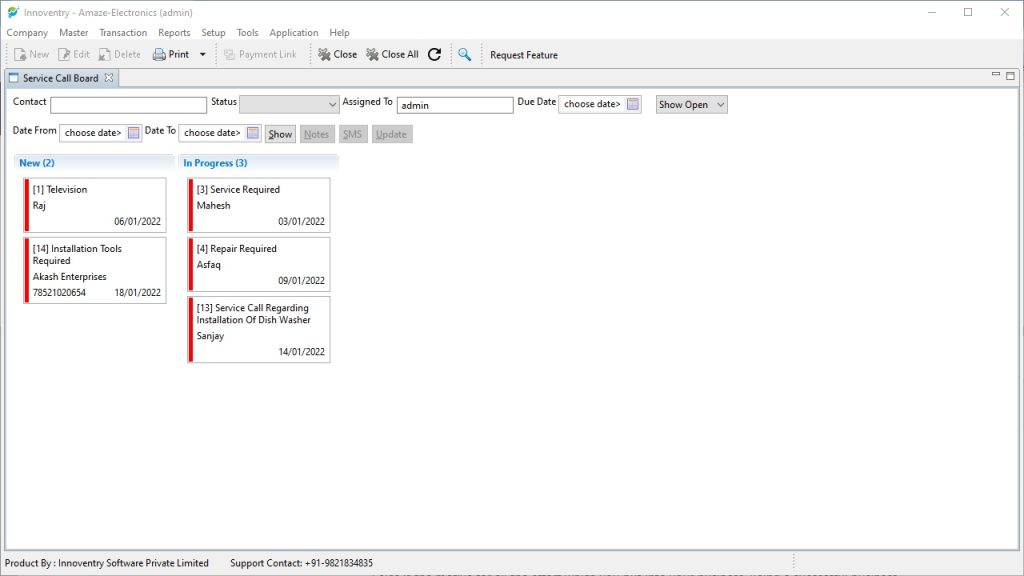Open the Date From calendar icon
The width and height of the screenshot is (1024, 576).
click(x=134, y=133)
